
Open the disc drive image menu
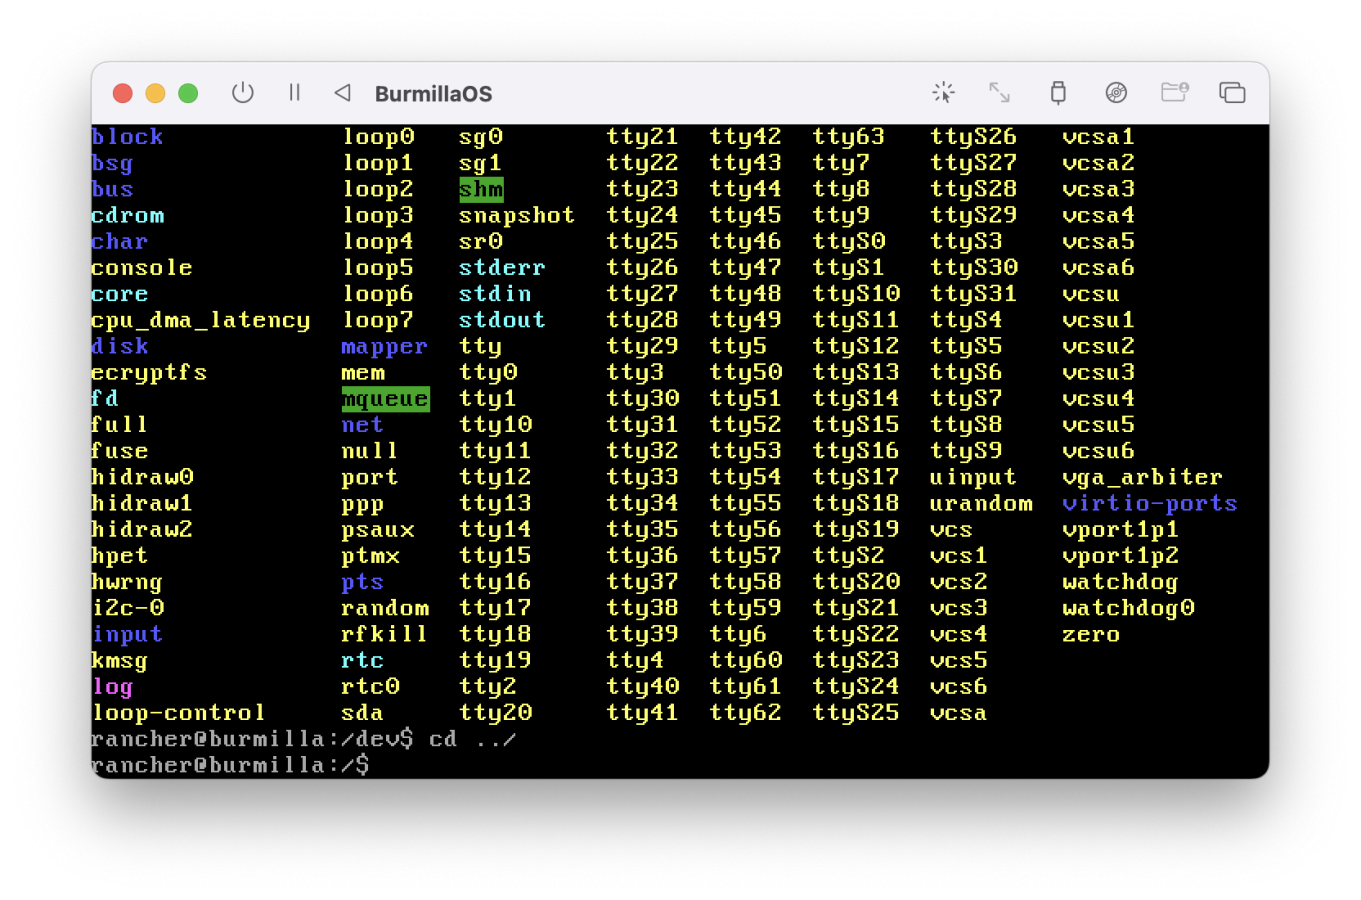coord(1116,93)
